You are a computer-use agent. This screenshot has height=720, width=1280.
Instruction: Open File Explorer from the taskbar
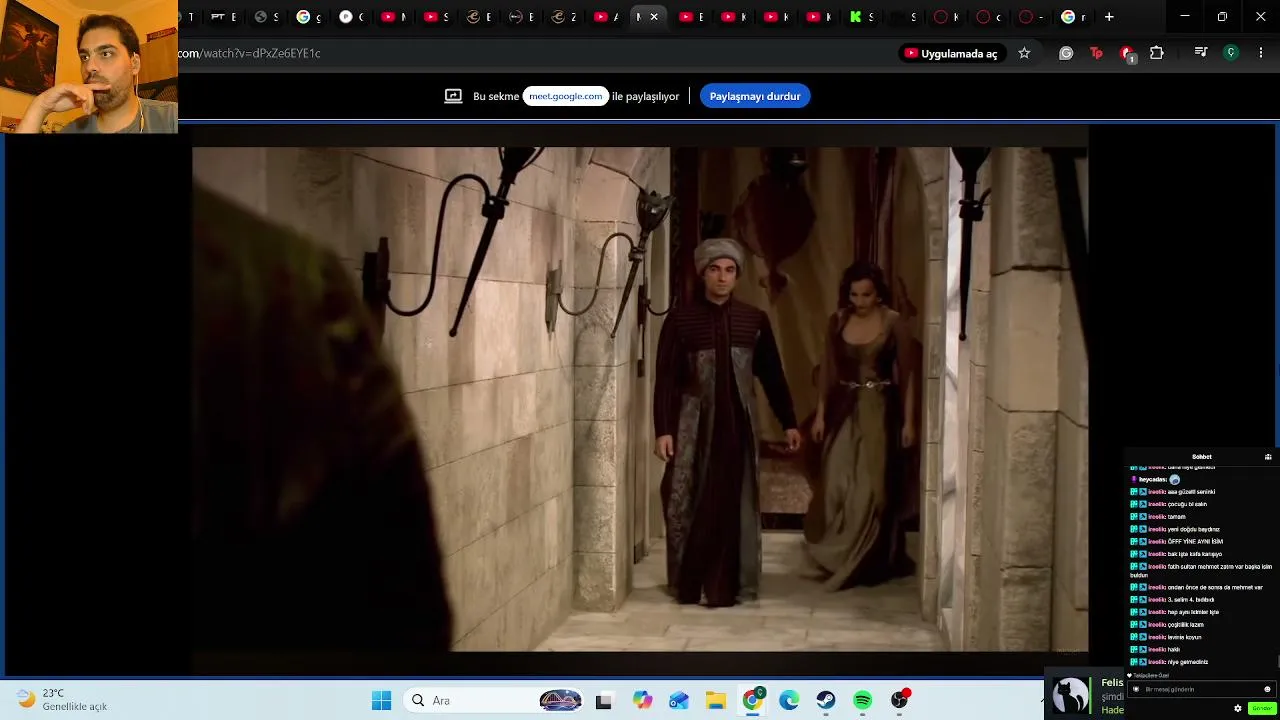point(716,701)
